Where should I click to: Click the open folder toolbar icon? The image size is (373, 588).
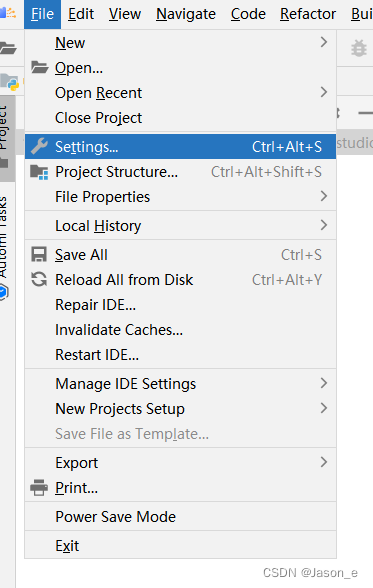[x=7, y=48]
